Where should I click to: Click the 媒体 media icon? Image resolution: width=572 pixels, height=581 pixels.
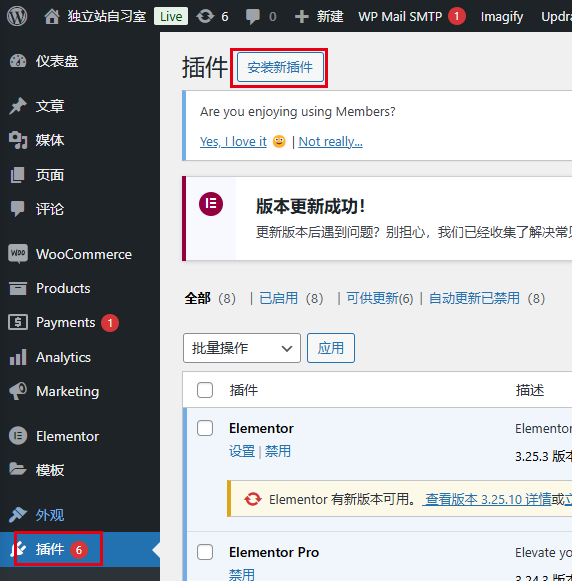[18, 140]
